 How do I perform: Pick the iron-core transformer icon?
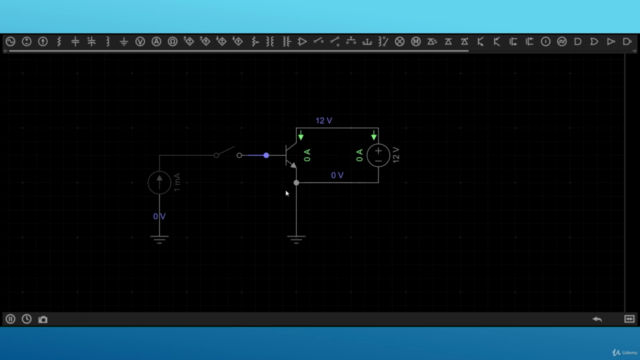point(287,42)
